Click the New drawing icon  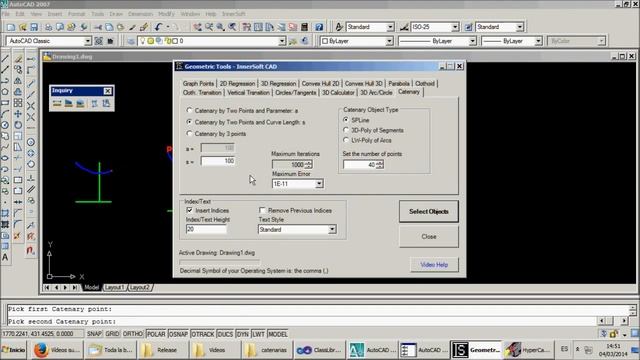coord(11,27)
